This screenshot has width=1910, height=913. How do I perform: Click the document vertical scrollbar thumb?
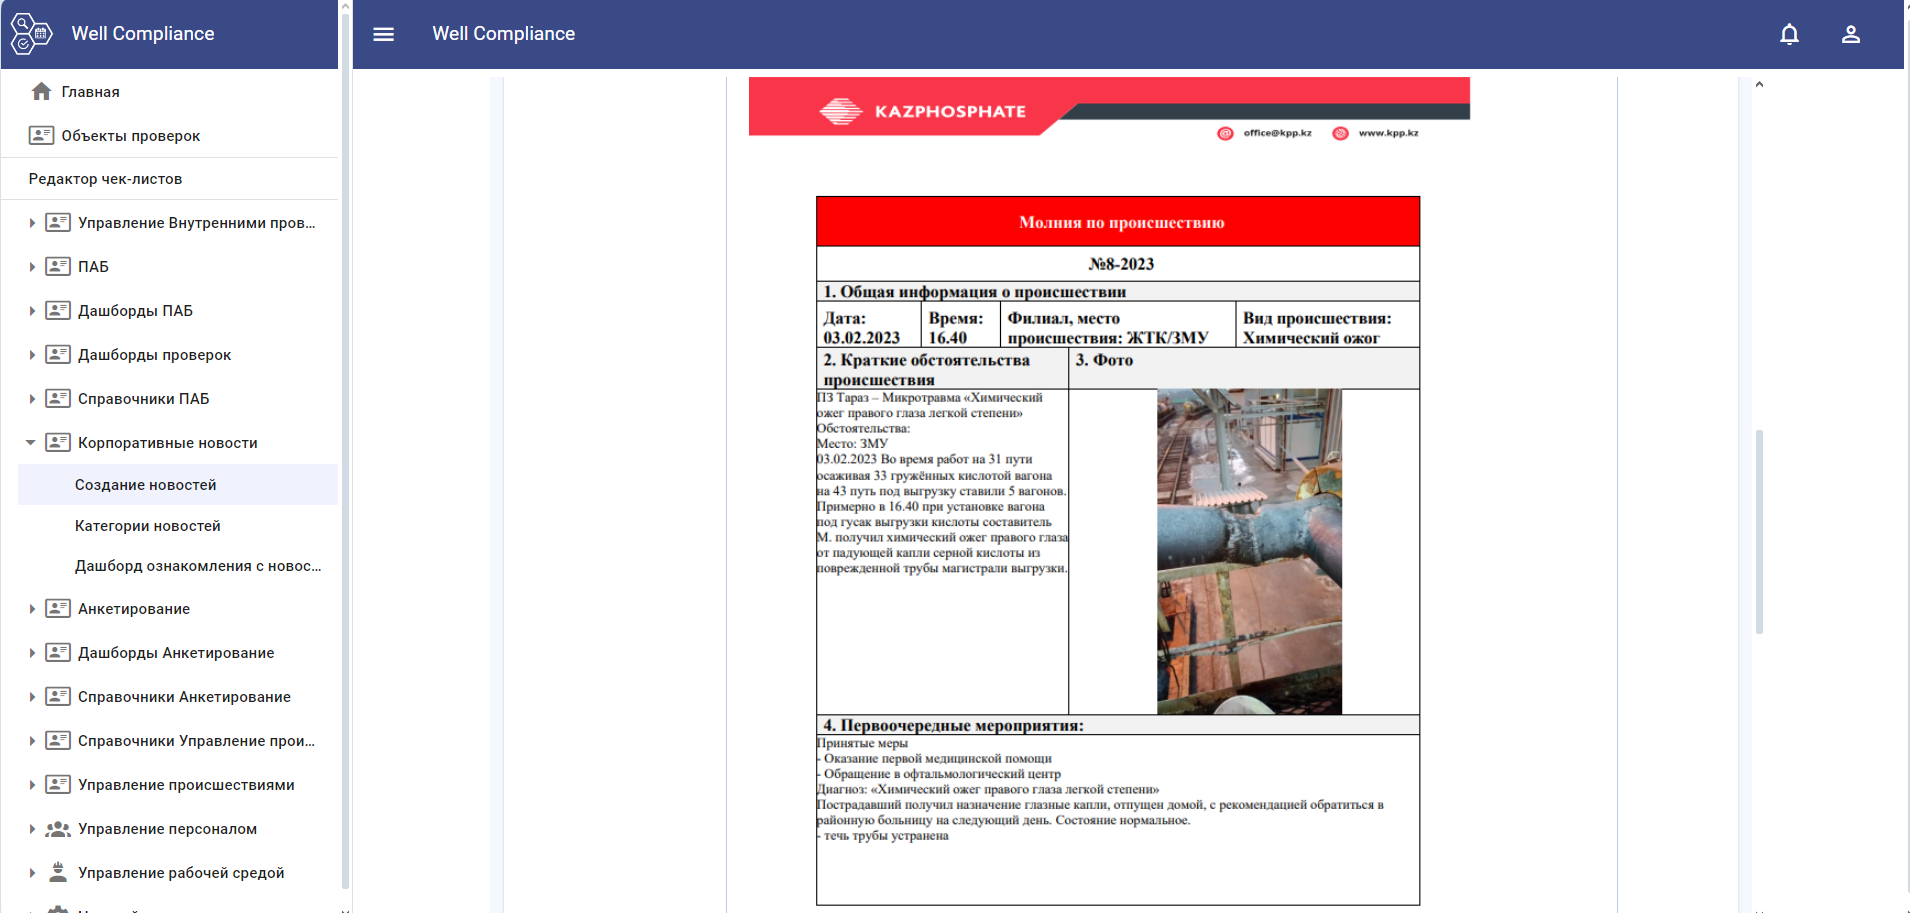1759,530
